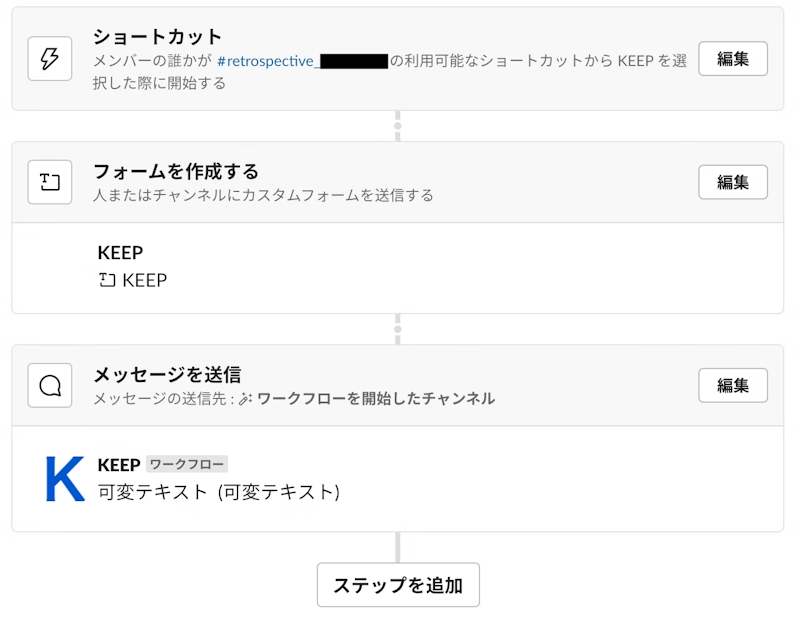Click the blue K workflow avatar
Image resolution: width=799 pixels, height=621 pixels.
[x=65, y=478]
